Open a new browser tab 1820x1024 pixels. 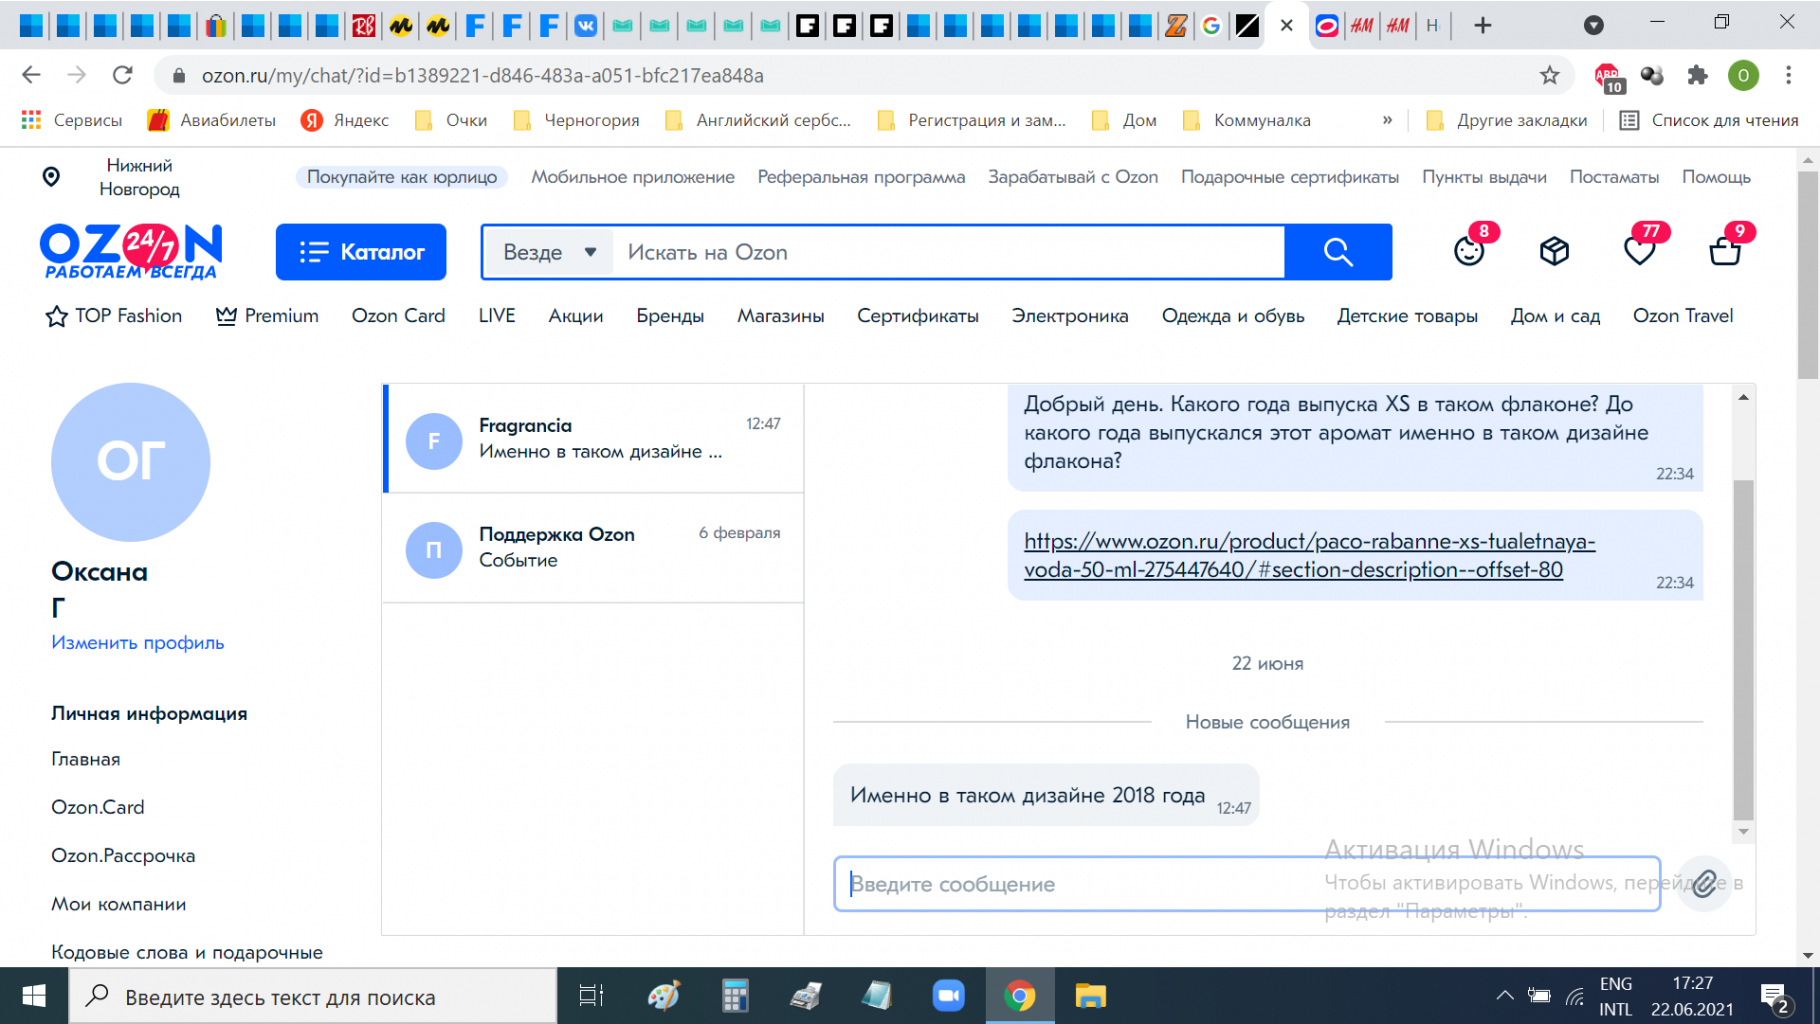click(1483, 26)
